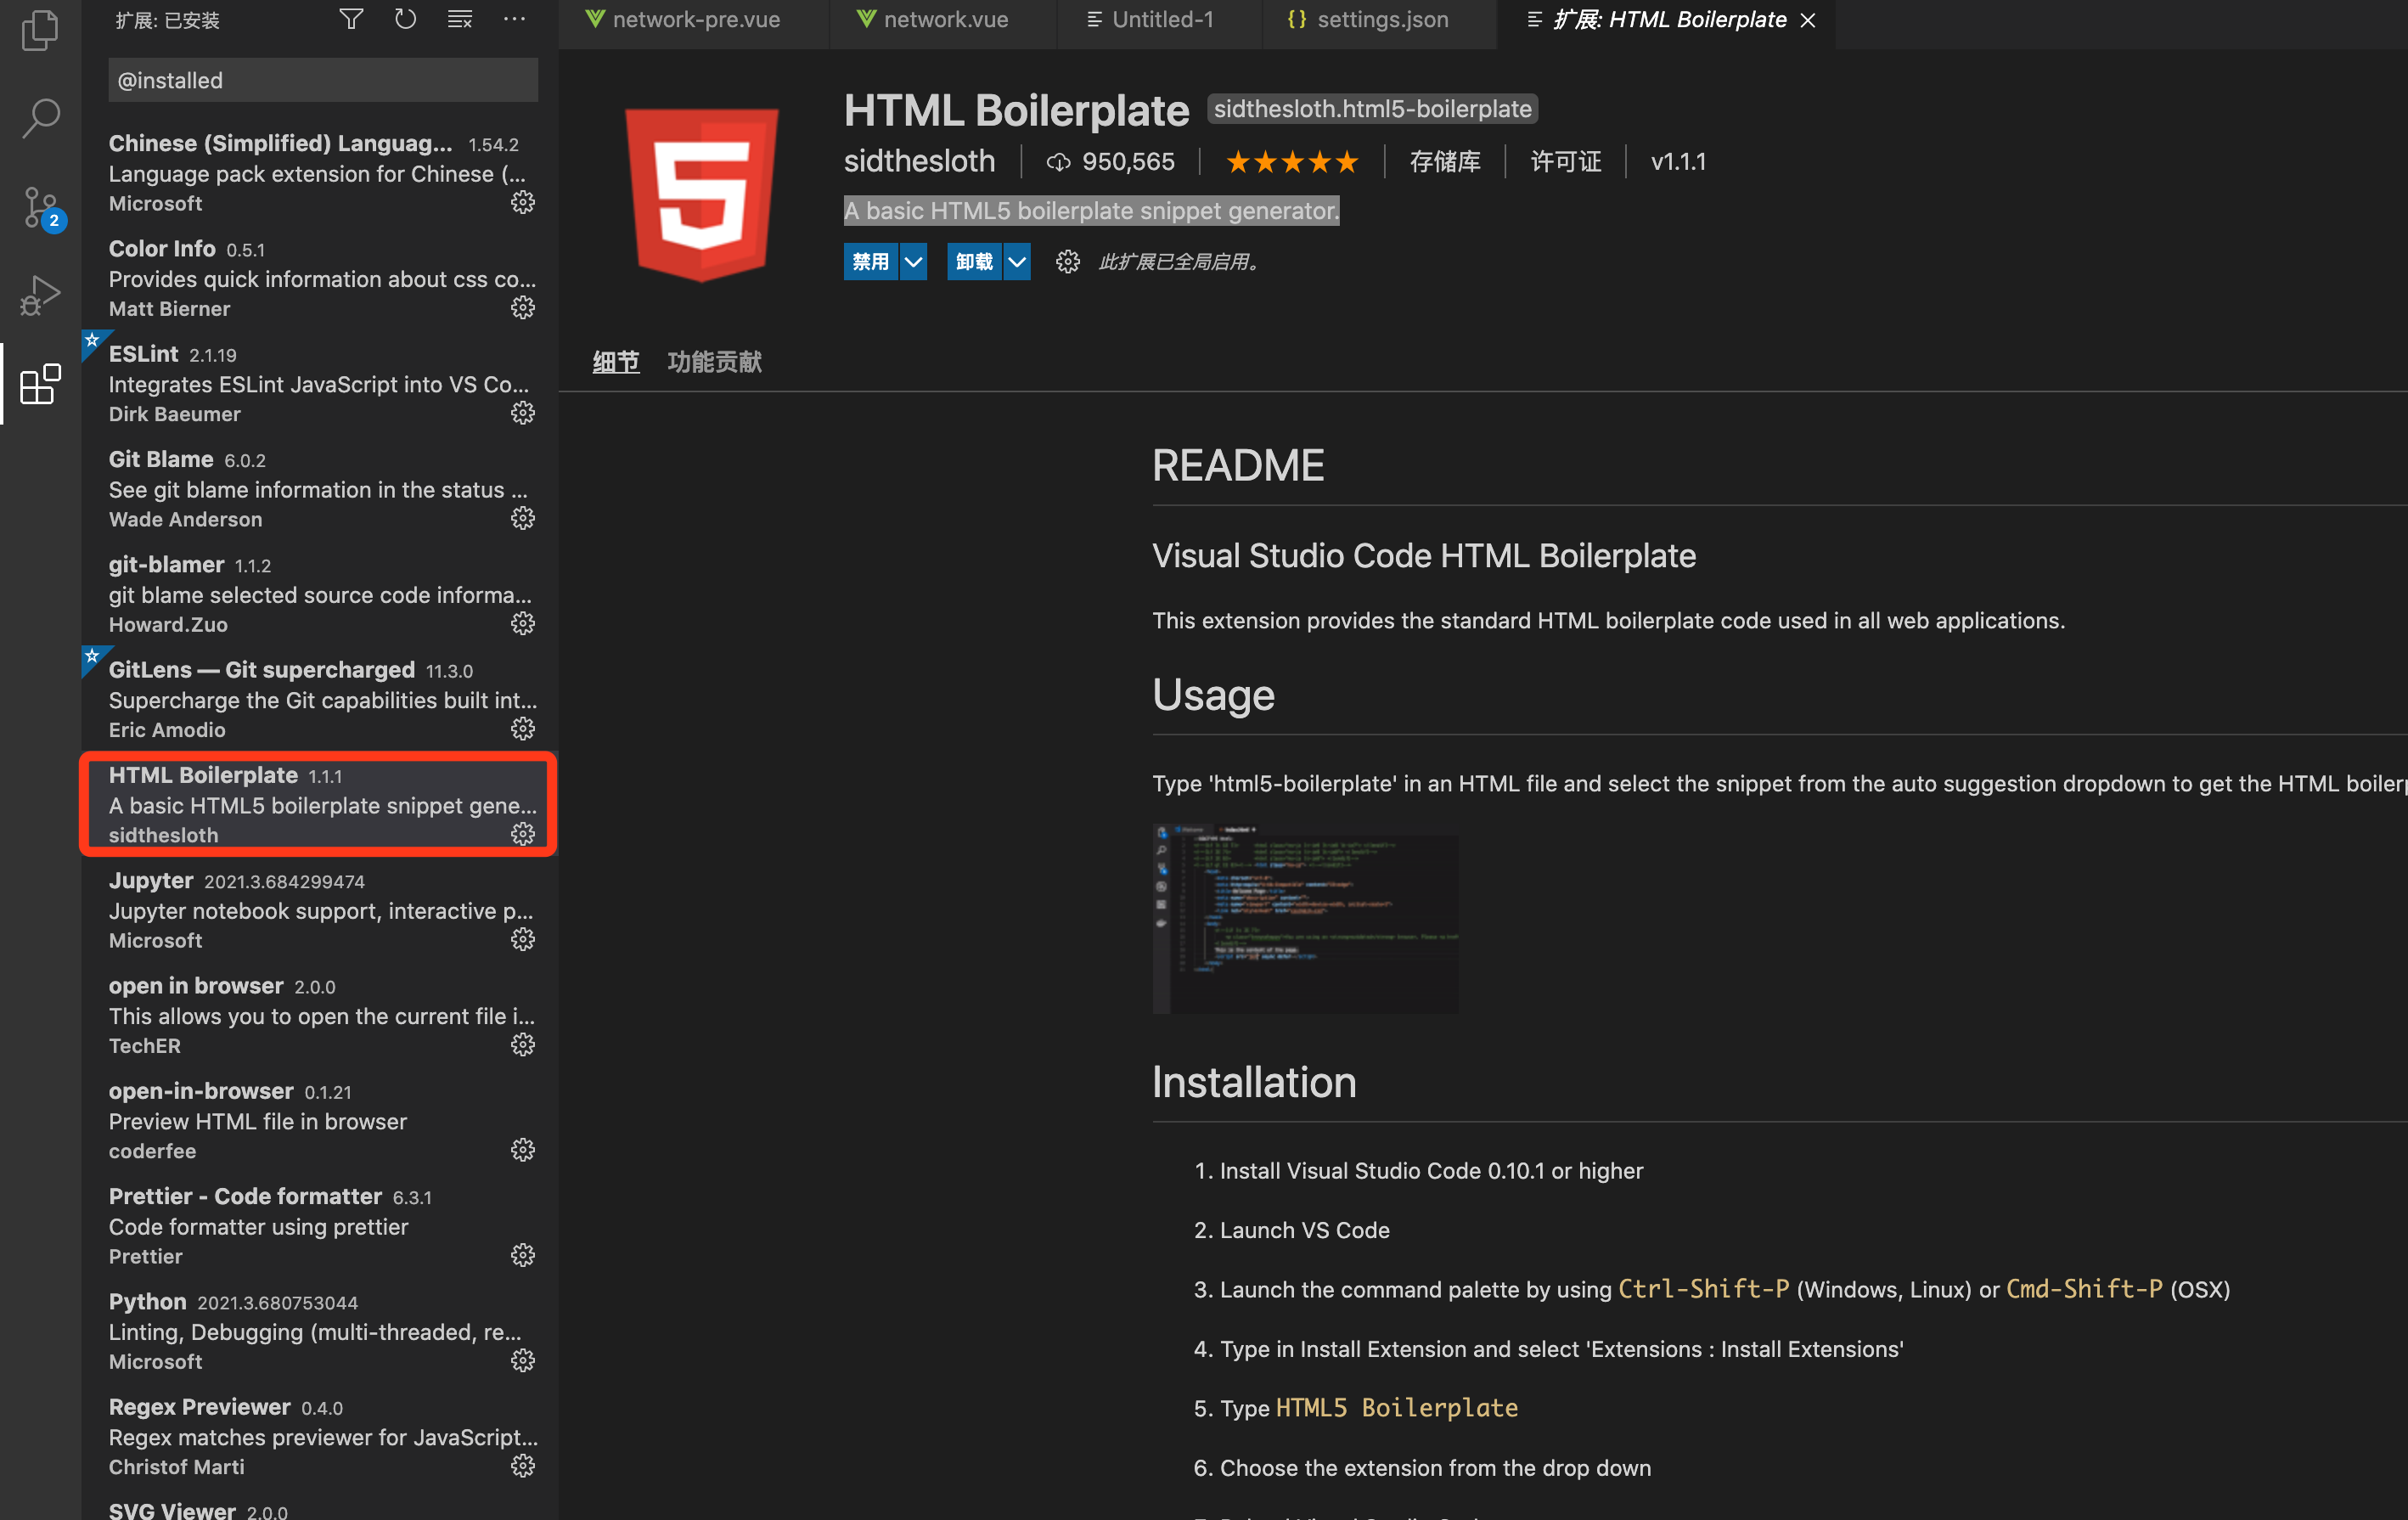2408x1520 pixels.
Task: Open the manage gear for ESLint extension
Action: [x=523, y=413]
